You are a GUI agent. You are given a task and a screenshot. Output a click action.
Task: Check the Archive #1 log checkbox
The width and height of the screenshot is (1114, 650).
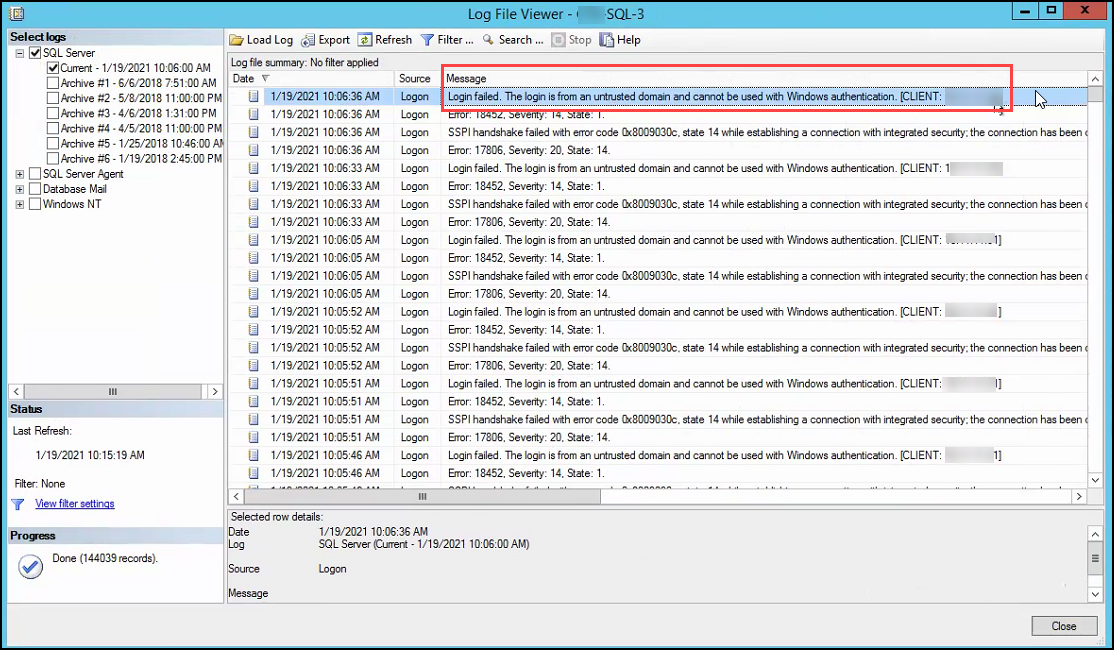(53, 83)
